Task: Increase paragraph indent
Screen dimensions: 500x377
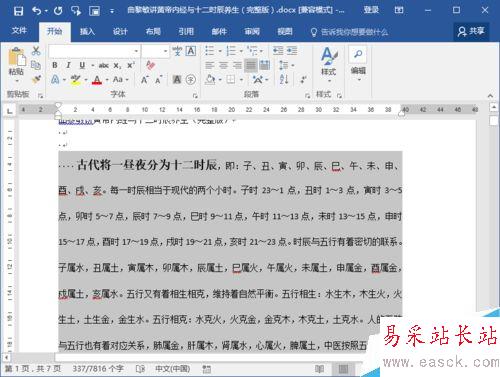Action: coord(292,51)
